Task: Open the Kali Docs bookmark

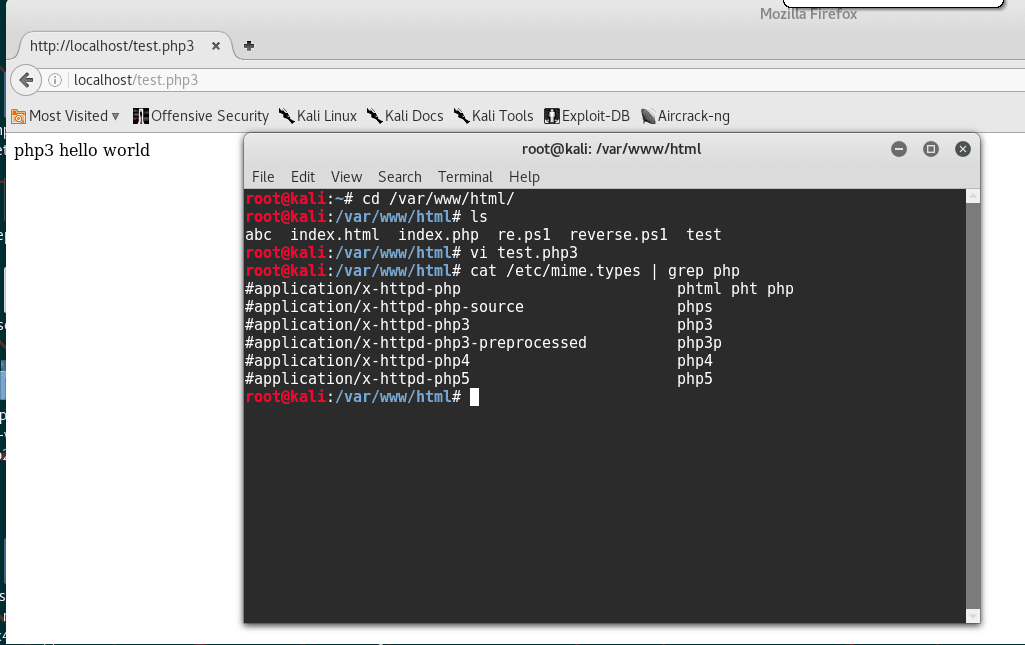Action: click(x=405, y=116)
